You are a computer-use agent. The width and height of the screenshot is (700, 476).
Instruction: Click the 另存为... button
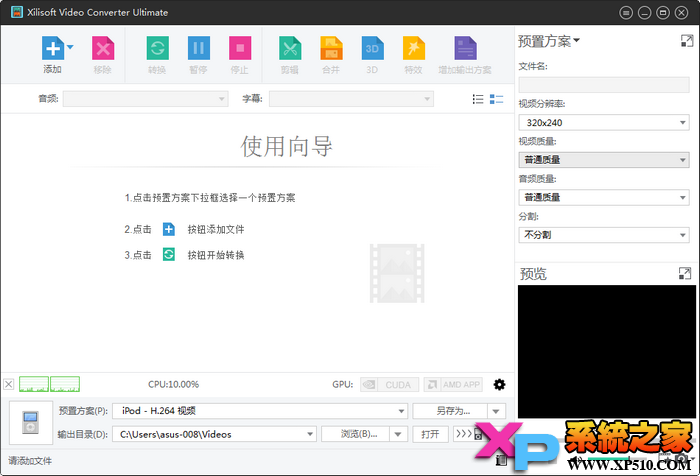pyautogui.click(x=450, y=411)
